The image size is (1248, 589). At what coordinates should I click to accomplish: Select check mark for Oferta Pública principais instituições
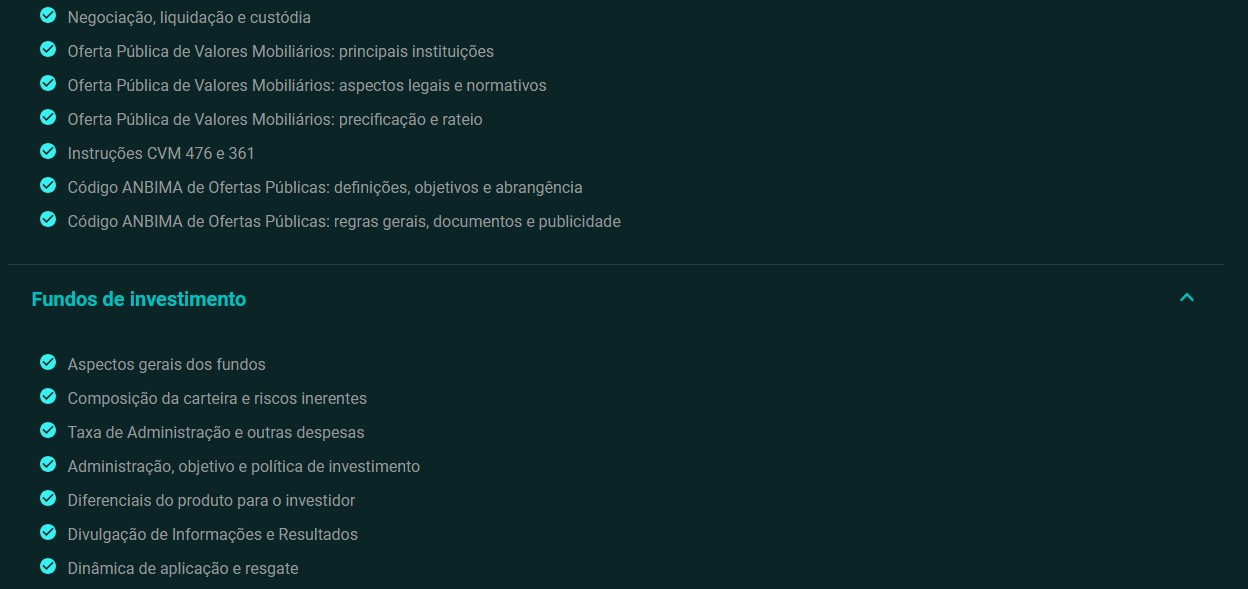point(47,50)
